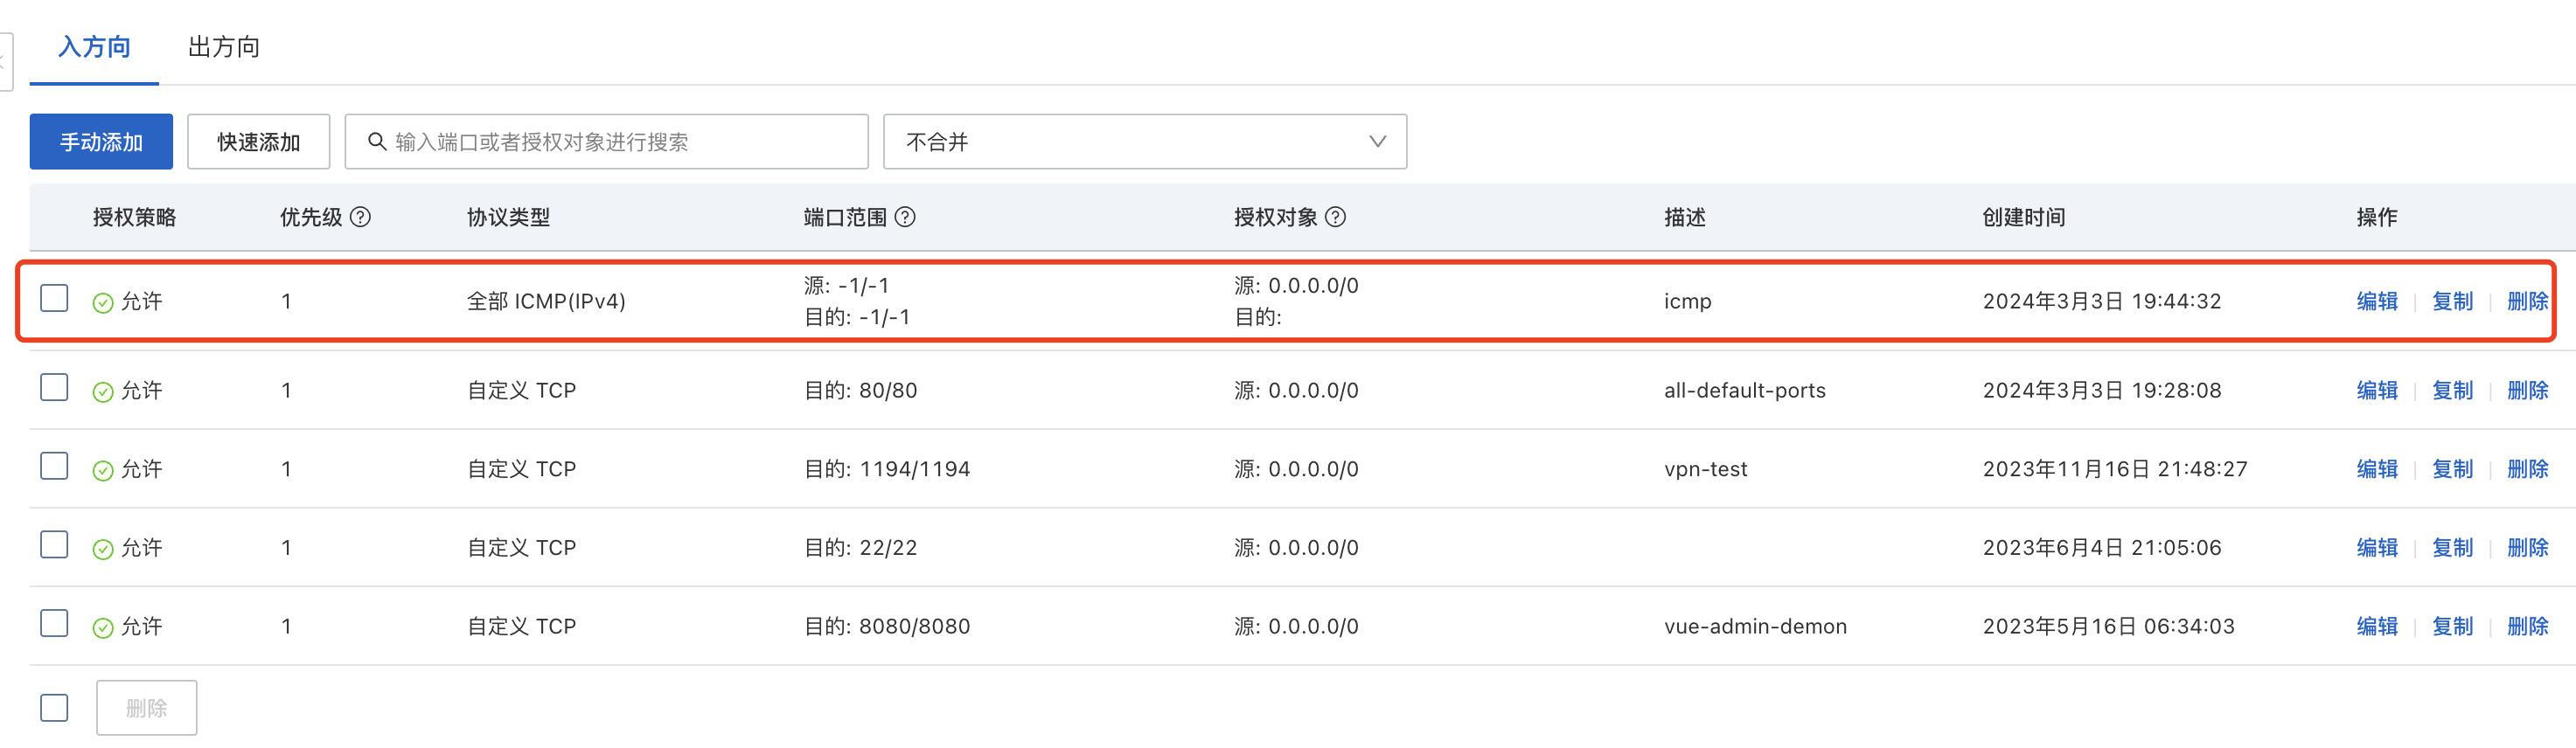Click 删除 for the 22/22 port rule
Screen dimensions: 2576x748
click(x=2527, y=548)
